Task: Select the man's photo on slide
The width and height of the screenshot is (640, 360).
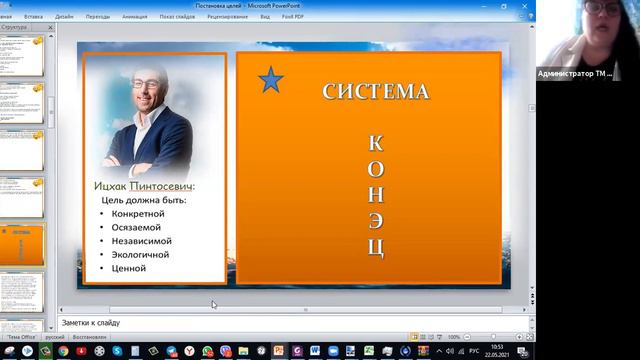Action: 148,120
